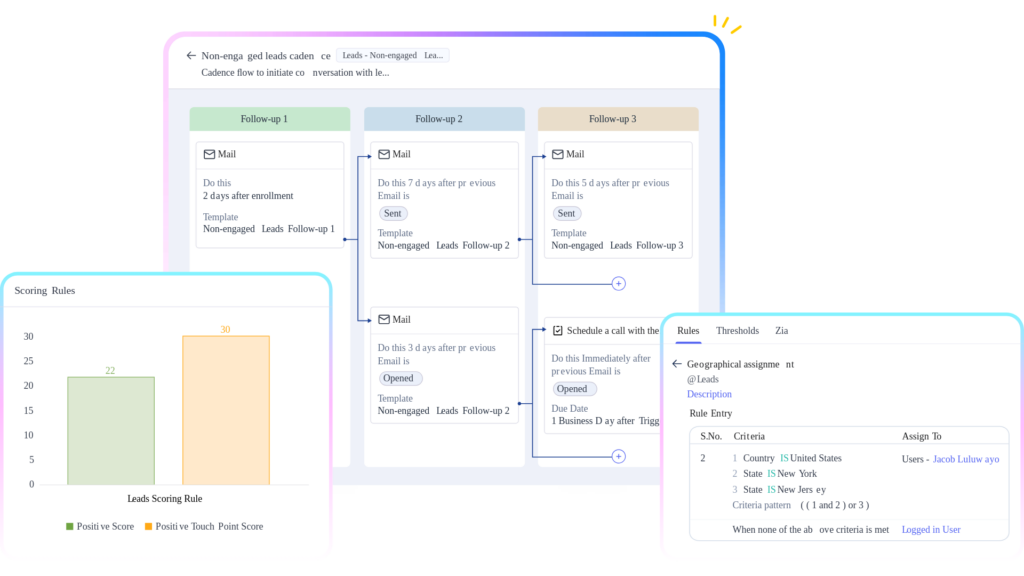Click the Schedule a call task icon
The height and width of the screenshot is (576, 1024).
558,331
